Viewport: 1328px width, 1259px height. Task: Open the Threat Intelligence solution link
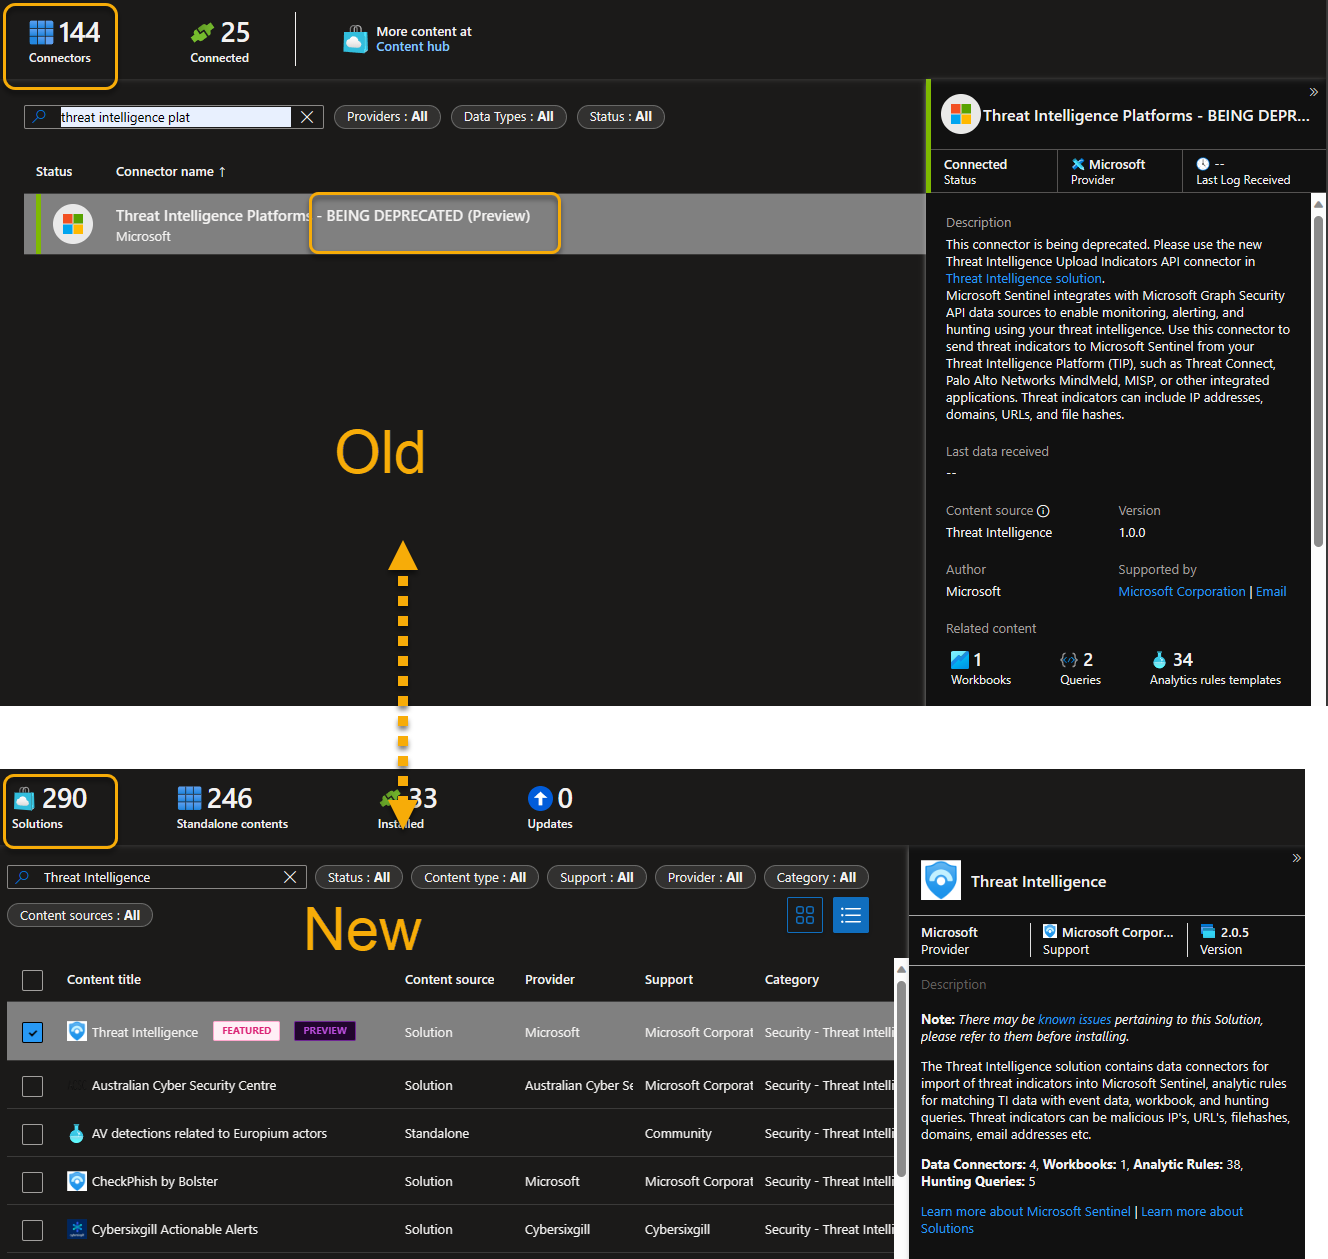(1023, 279)
